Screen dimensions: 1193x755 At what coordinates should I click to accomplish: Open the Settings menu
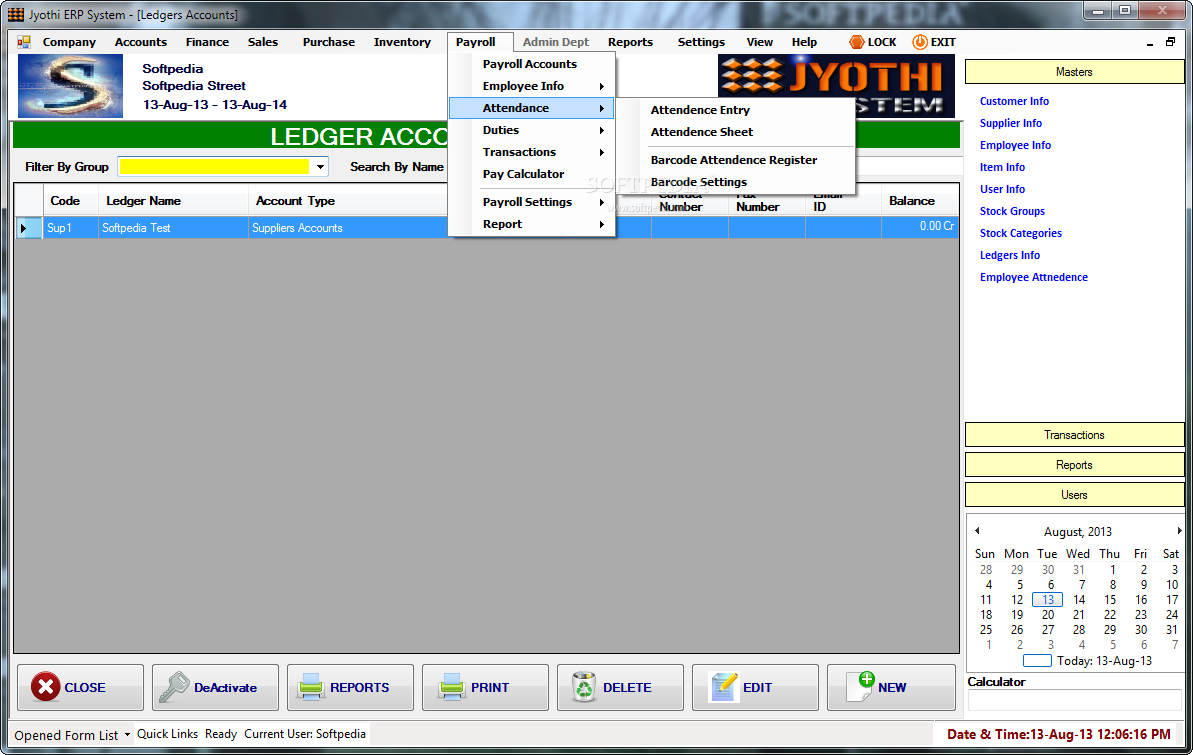point(701,42)
